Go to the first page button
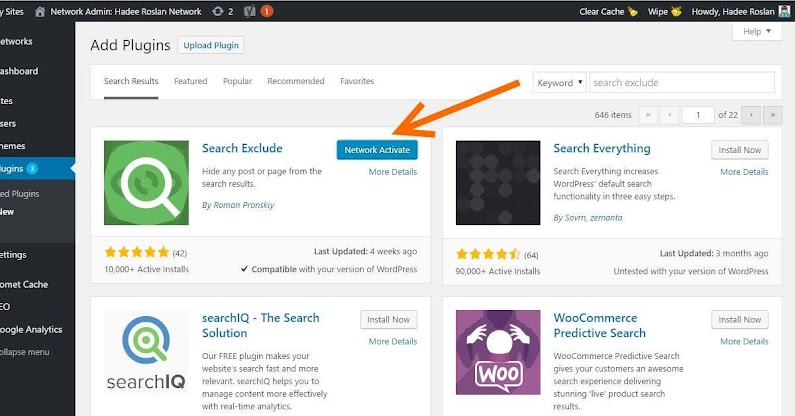This screenshot has height=416, width=795. [x=648, y=115]
